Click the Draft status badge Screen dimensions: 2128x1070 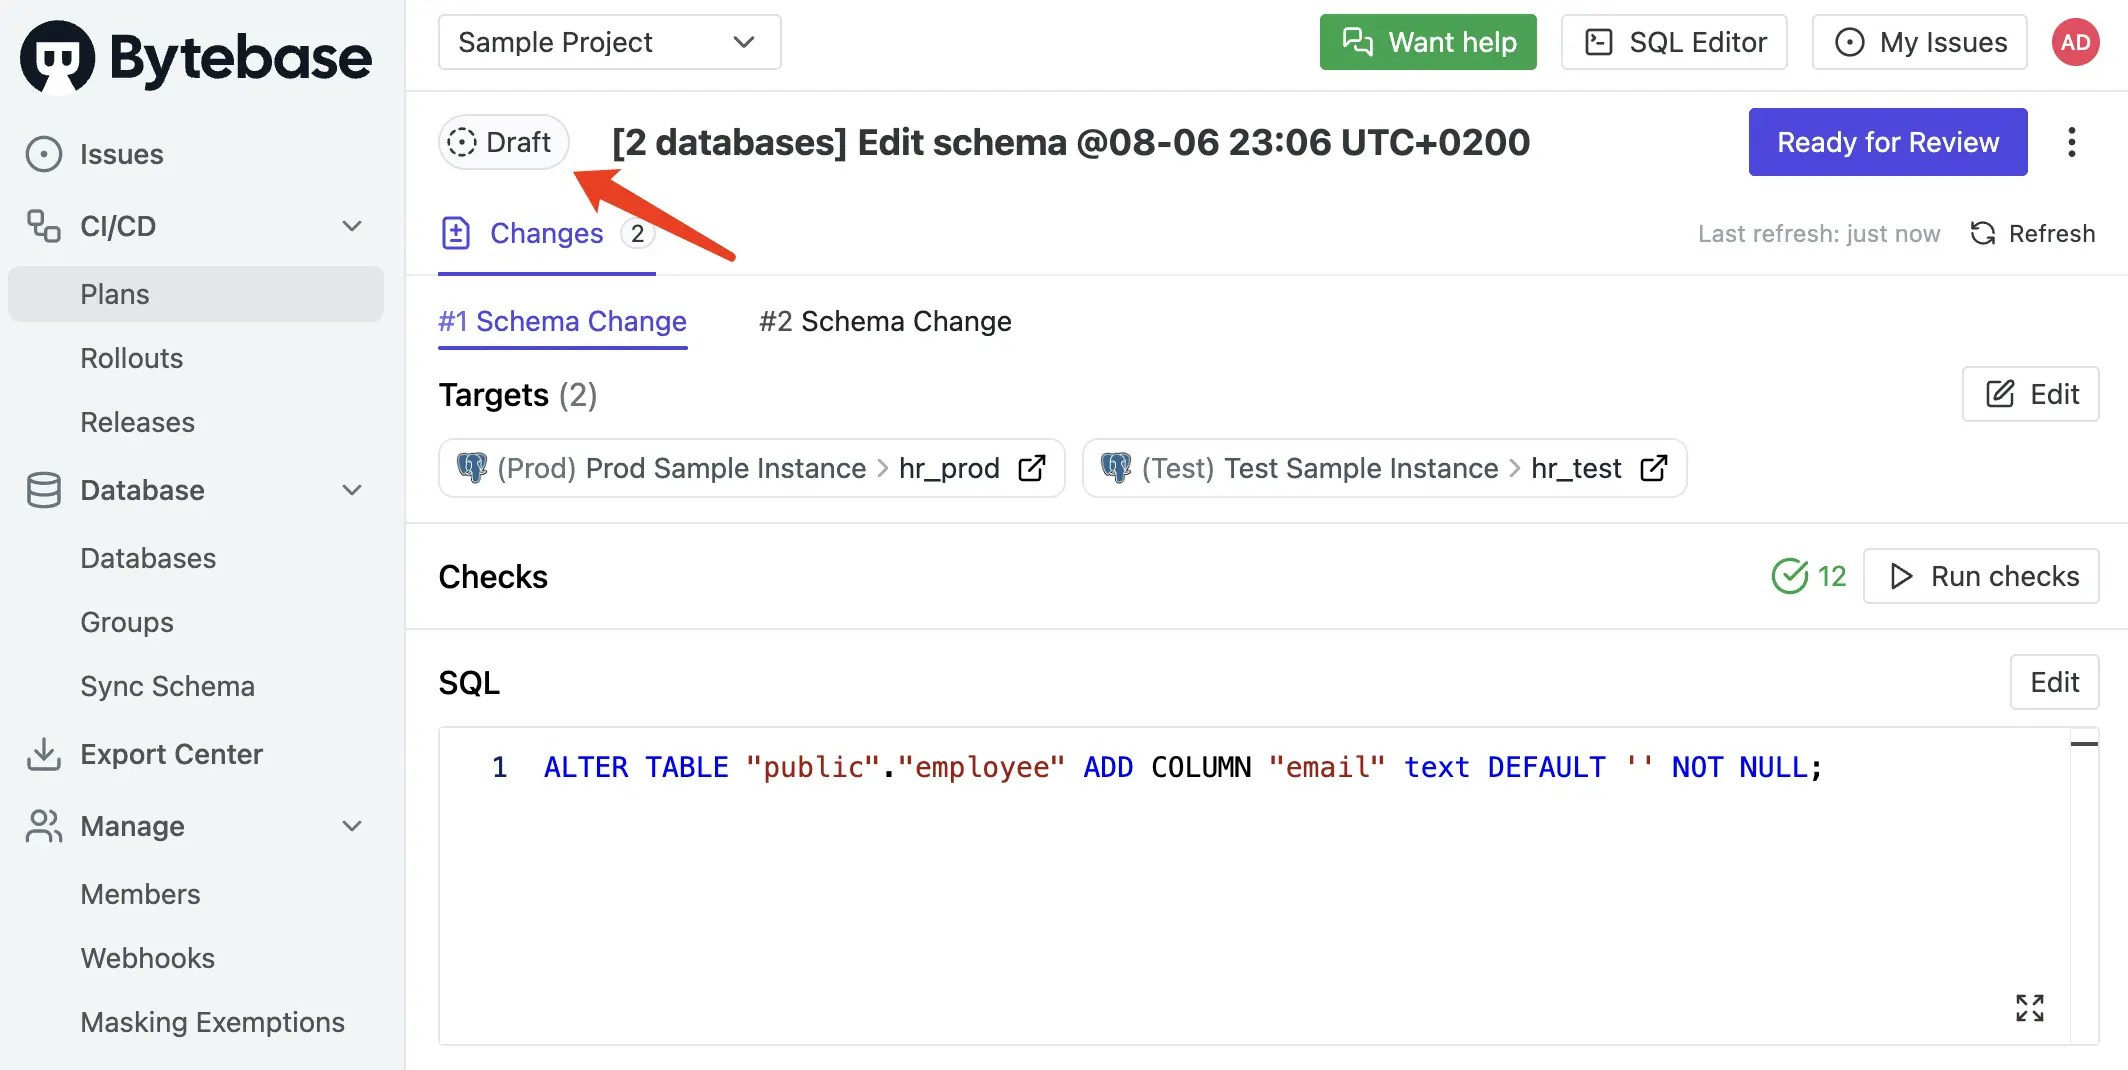pyautogui.click(x=503, y=142)
